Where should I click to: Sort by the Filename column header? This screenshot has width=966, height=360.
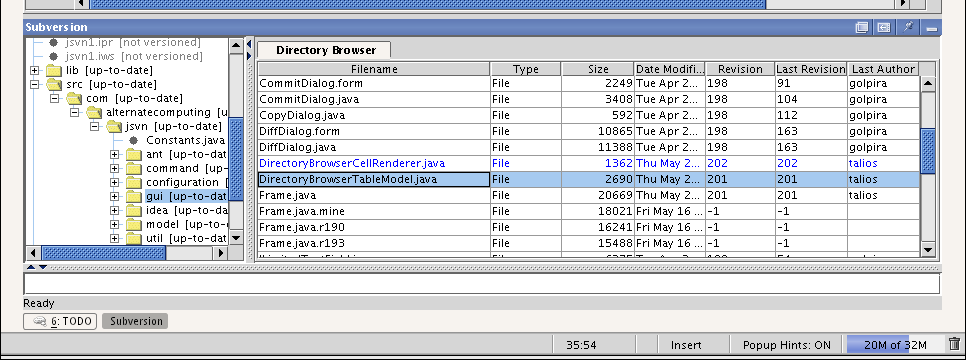pyautogui.click(x=374, y=69)
